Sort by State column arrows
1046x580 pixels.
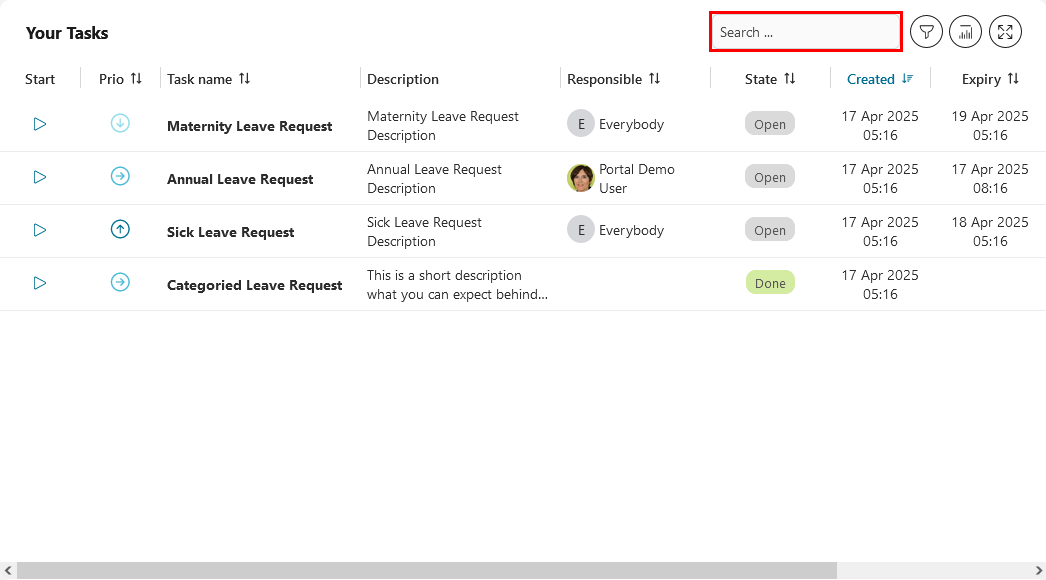pyautogui.click(x=790, y=79)
